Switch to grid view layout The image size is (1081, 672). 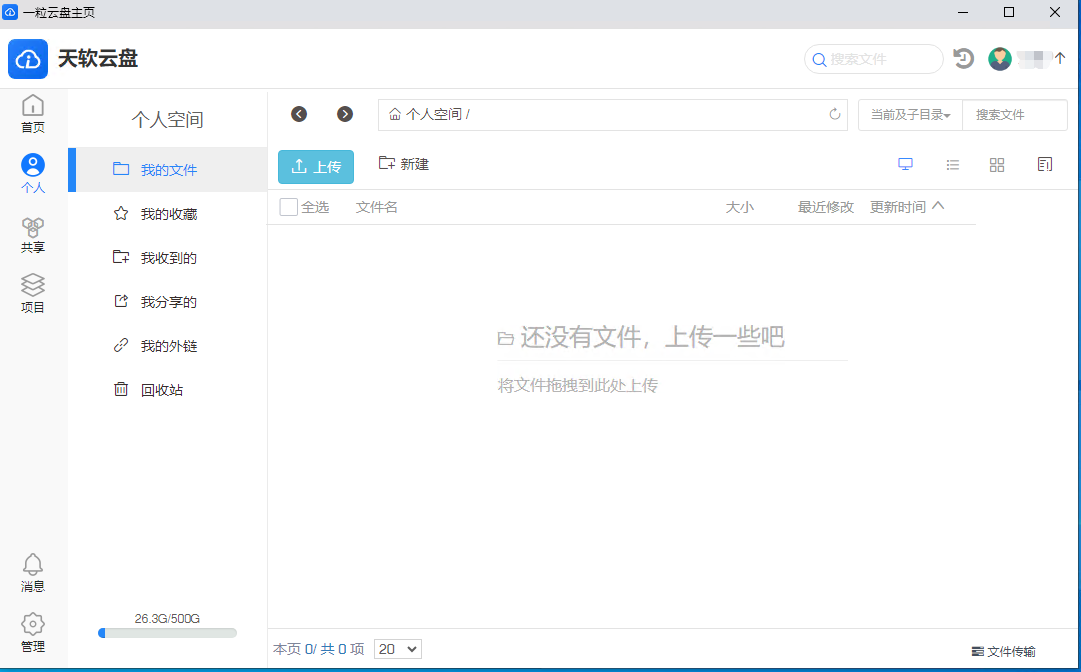tap(997, 165)
